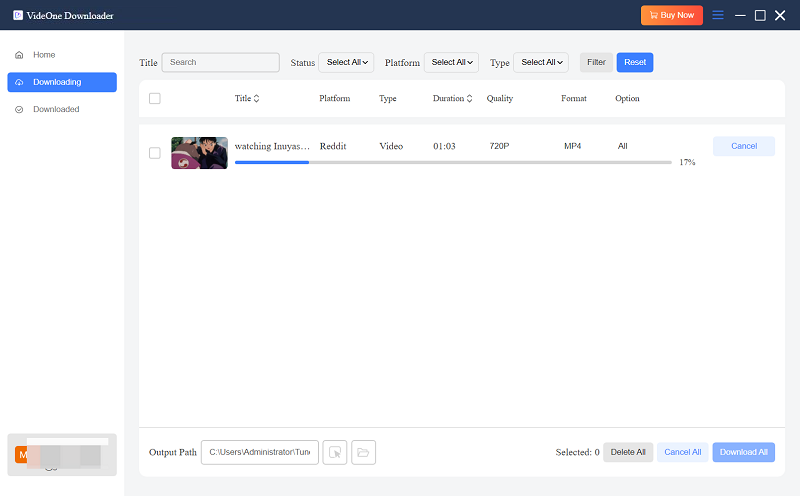Viewport: 800px width, 496px height.
Task: Switch to the Downloaded tab
Action: pyautogui.click(x=56, y=109)
